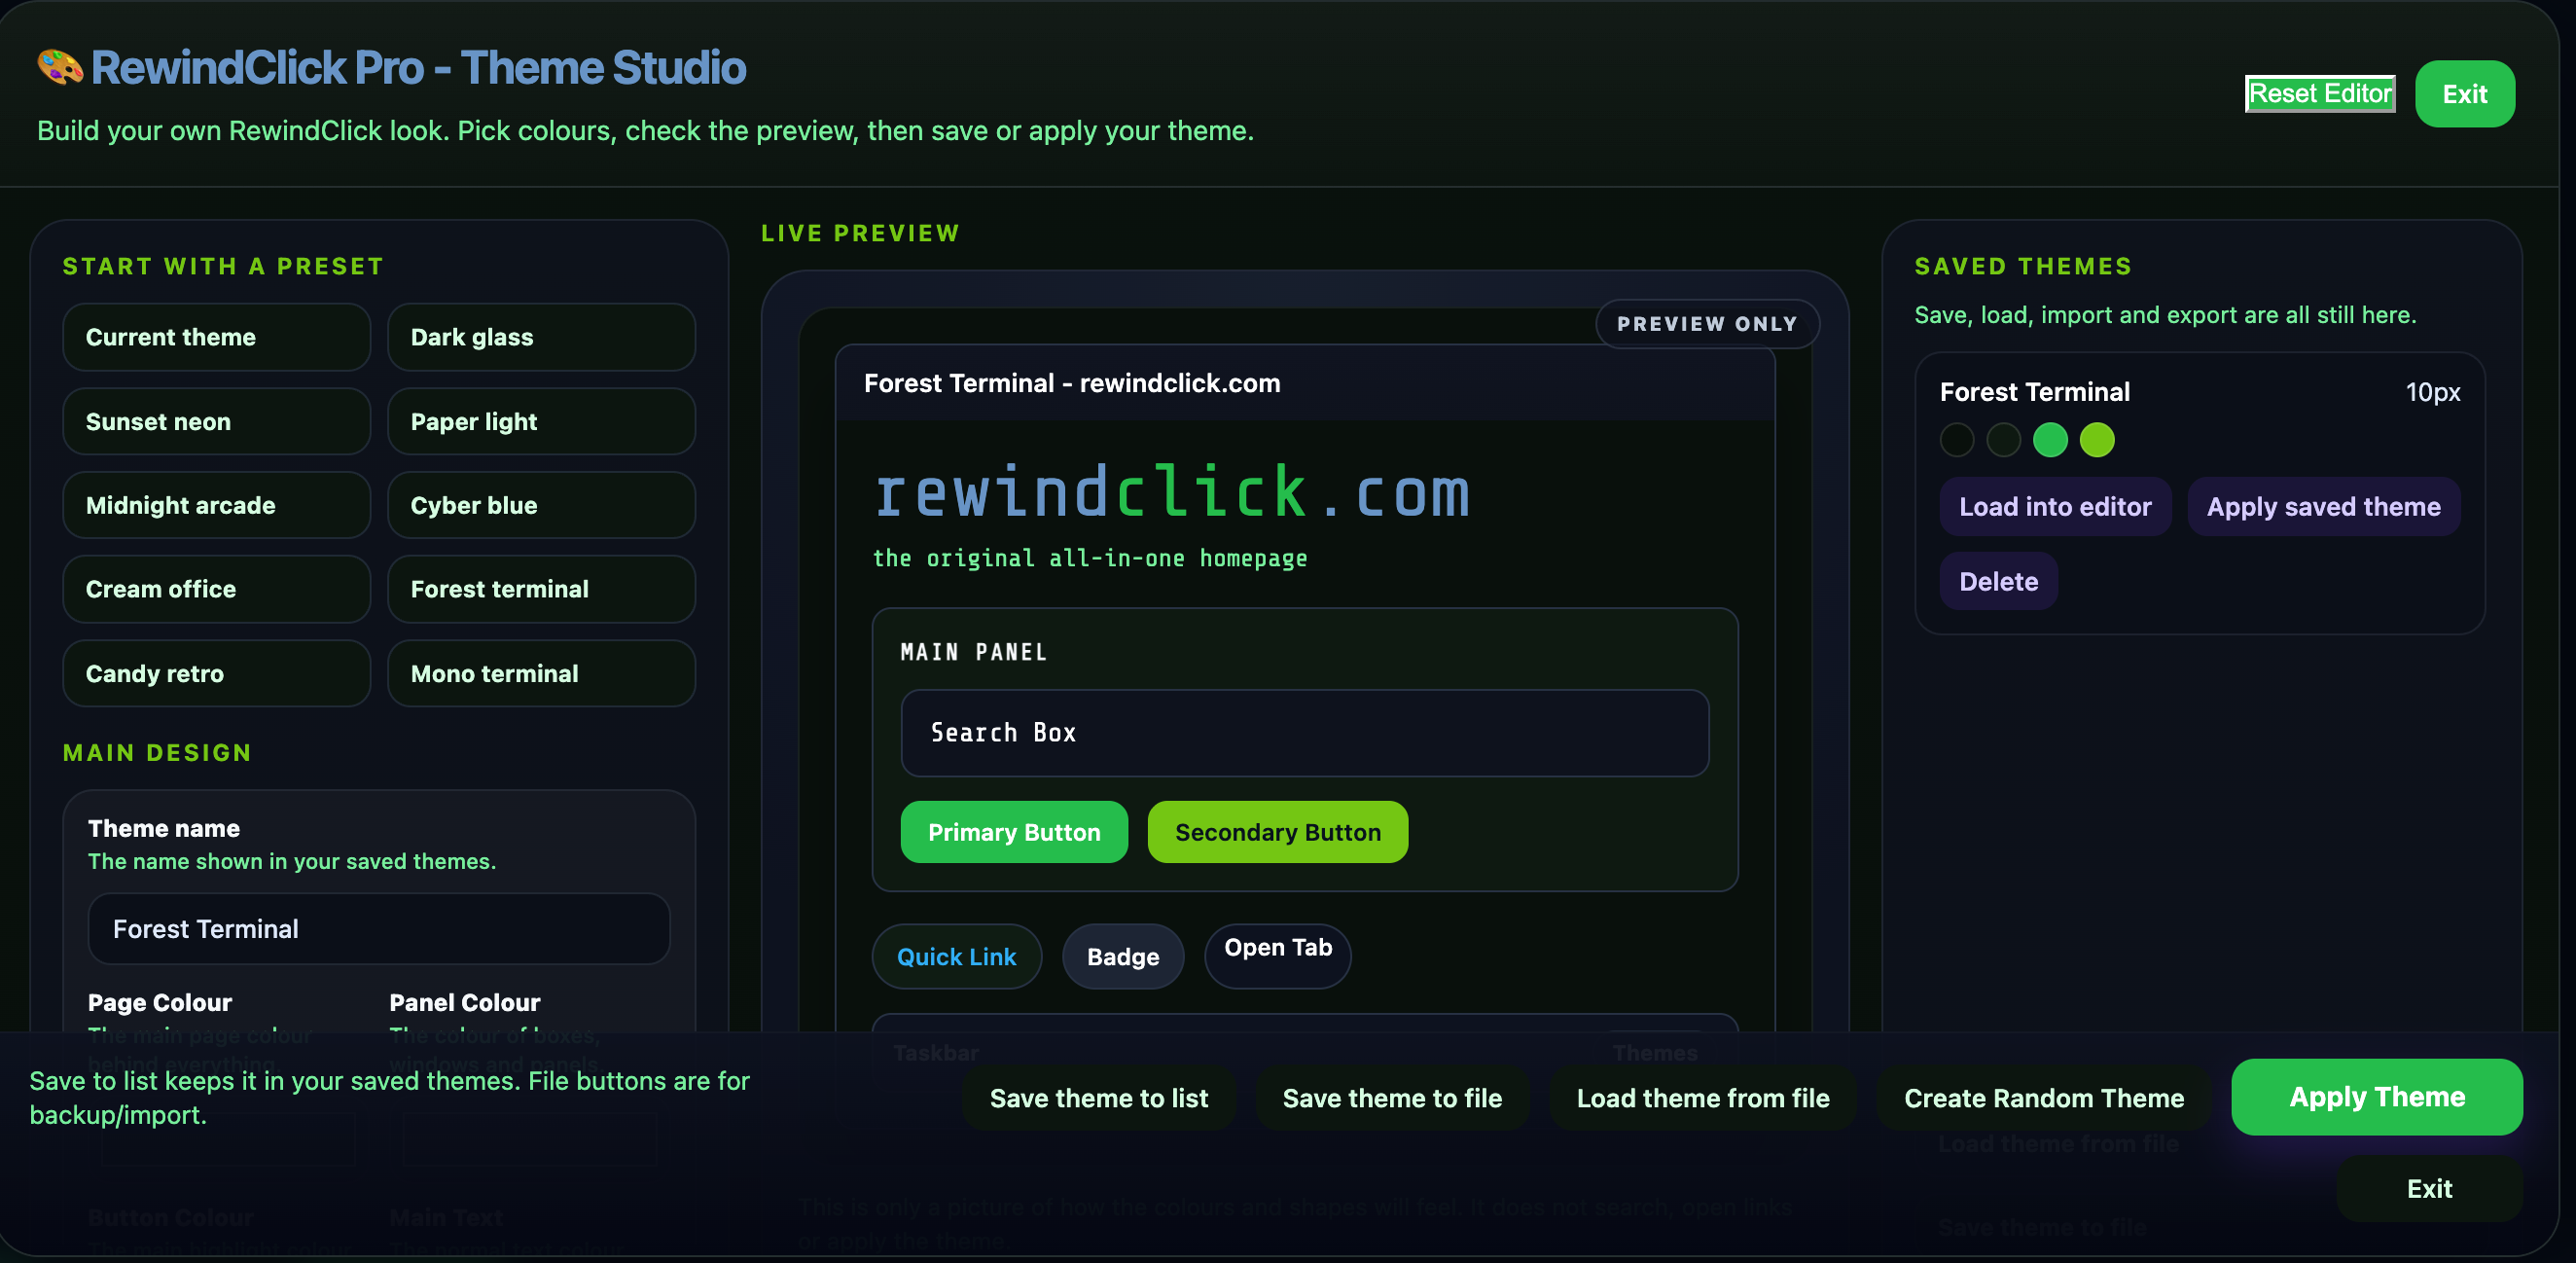Click the preview Secondary Button
This screenshot has width=2576, height=1263.
(x=1278, y=832)
